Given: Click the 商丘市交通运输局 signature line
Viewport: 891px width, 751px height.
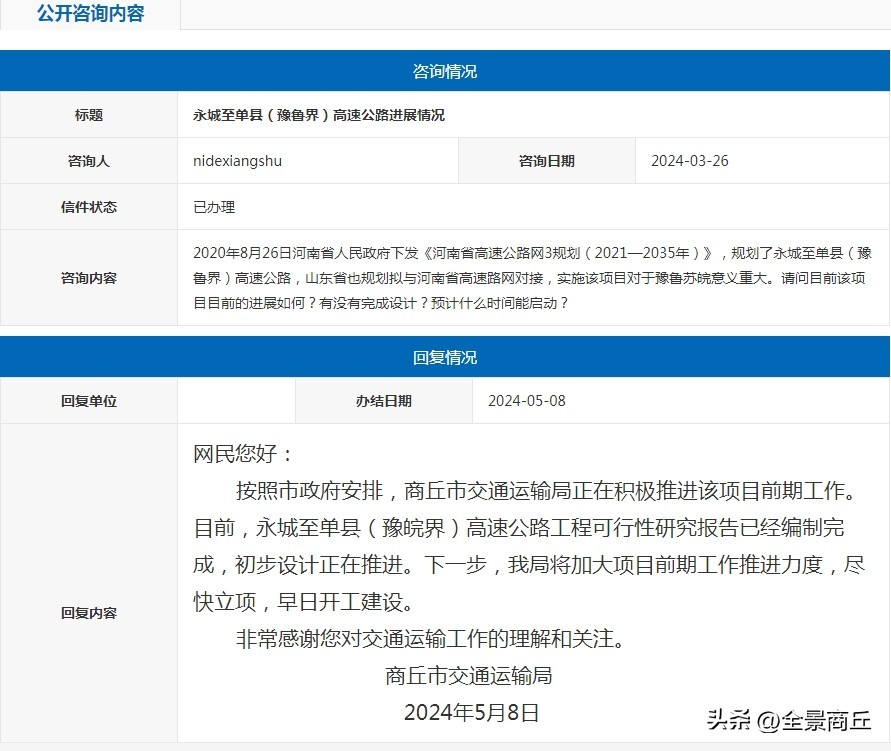Looking at the screenshot, I should pos(469,676).
